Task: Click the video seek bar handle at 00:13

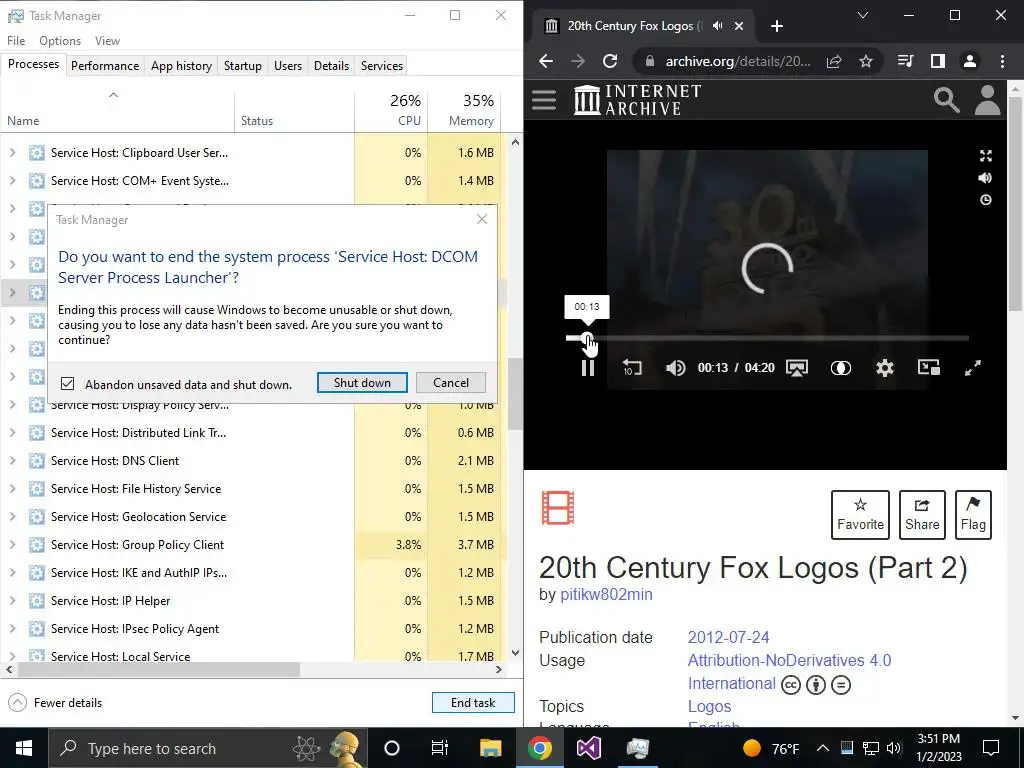Action: click(x=586, y=338)
